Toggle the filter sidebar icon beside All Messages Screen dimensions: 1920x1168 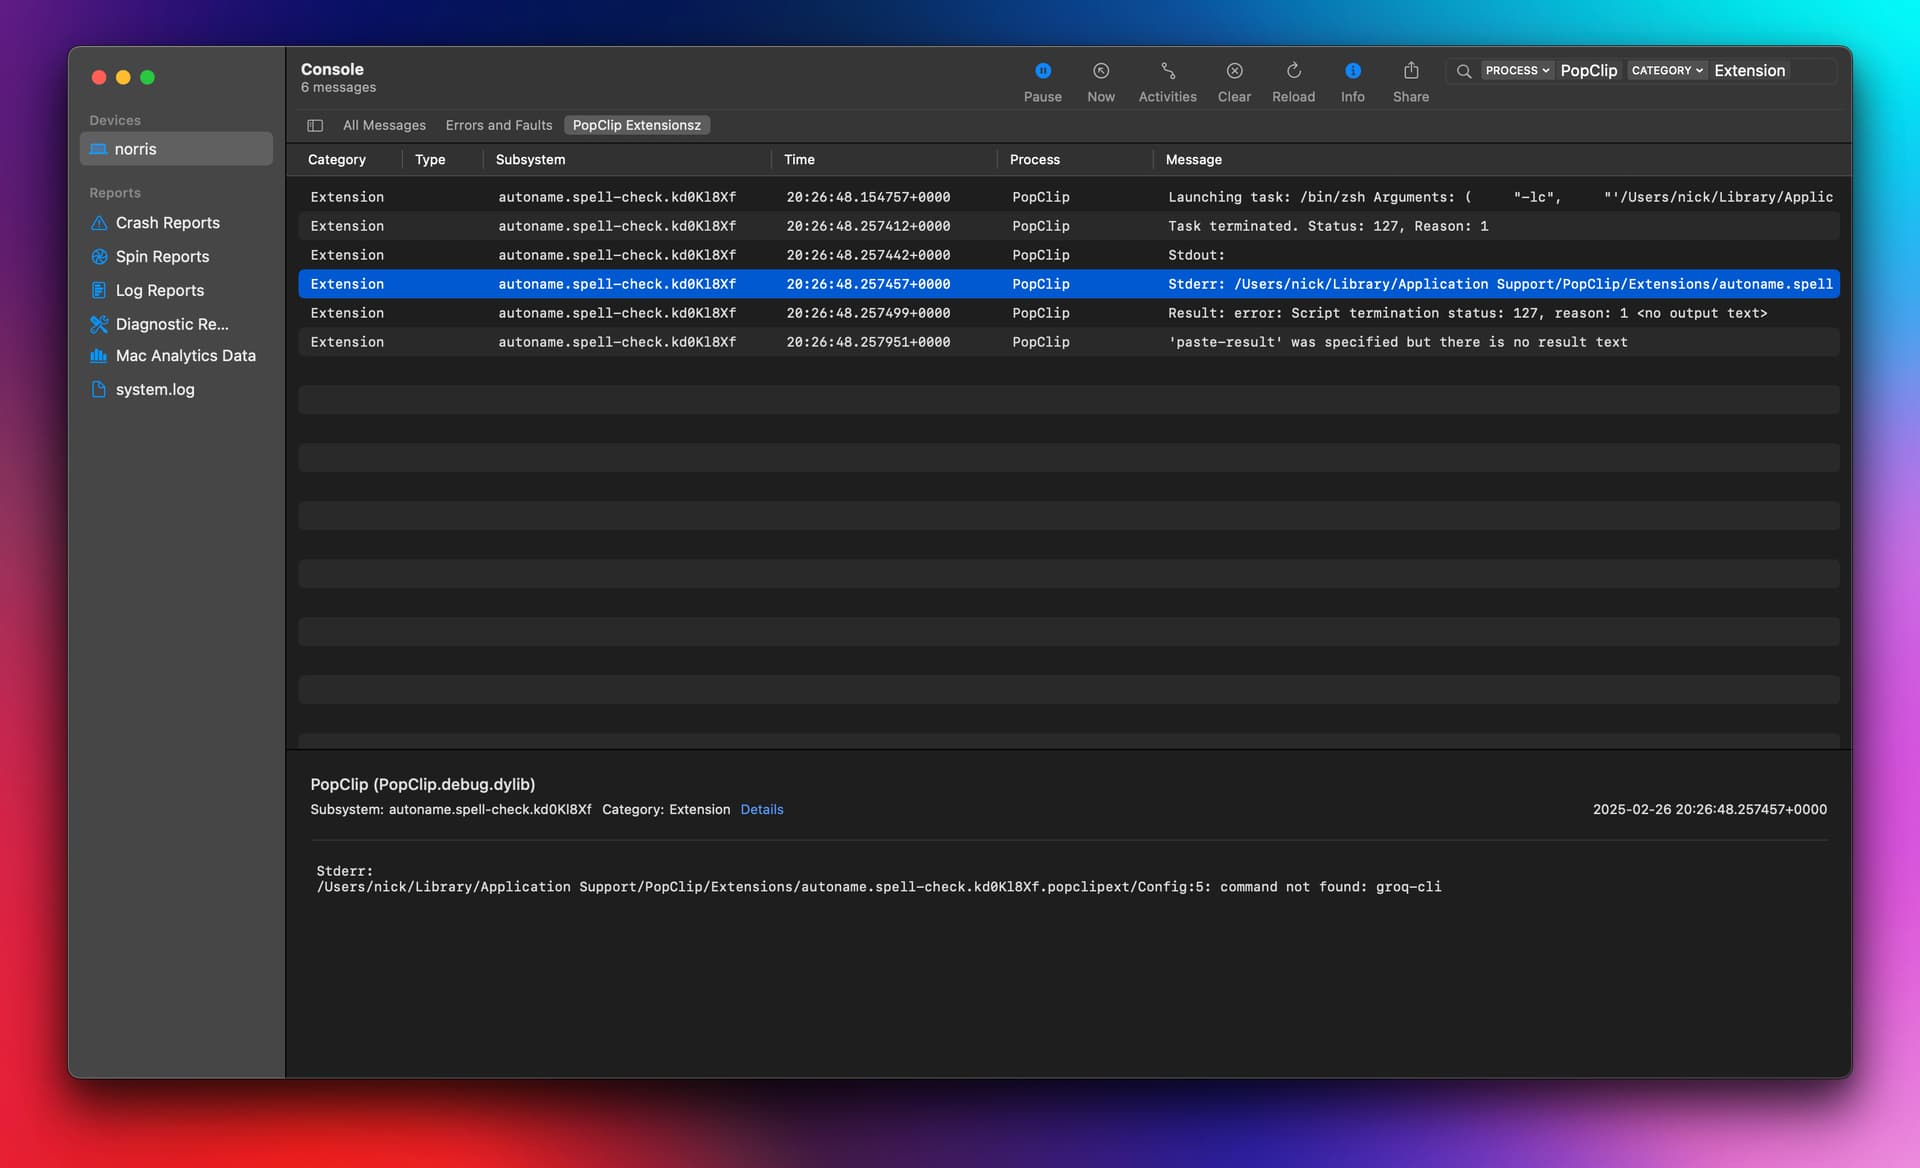[315, 125]
